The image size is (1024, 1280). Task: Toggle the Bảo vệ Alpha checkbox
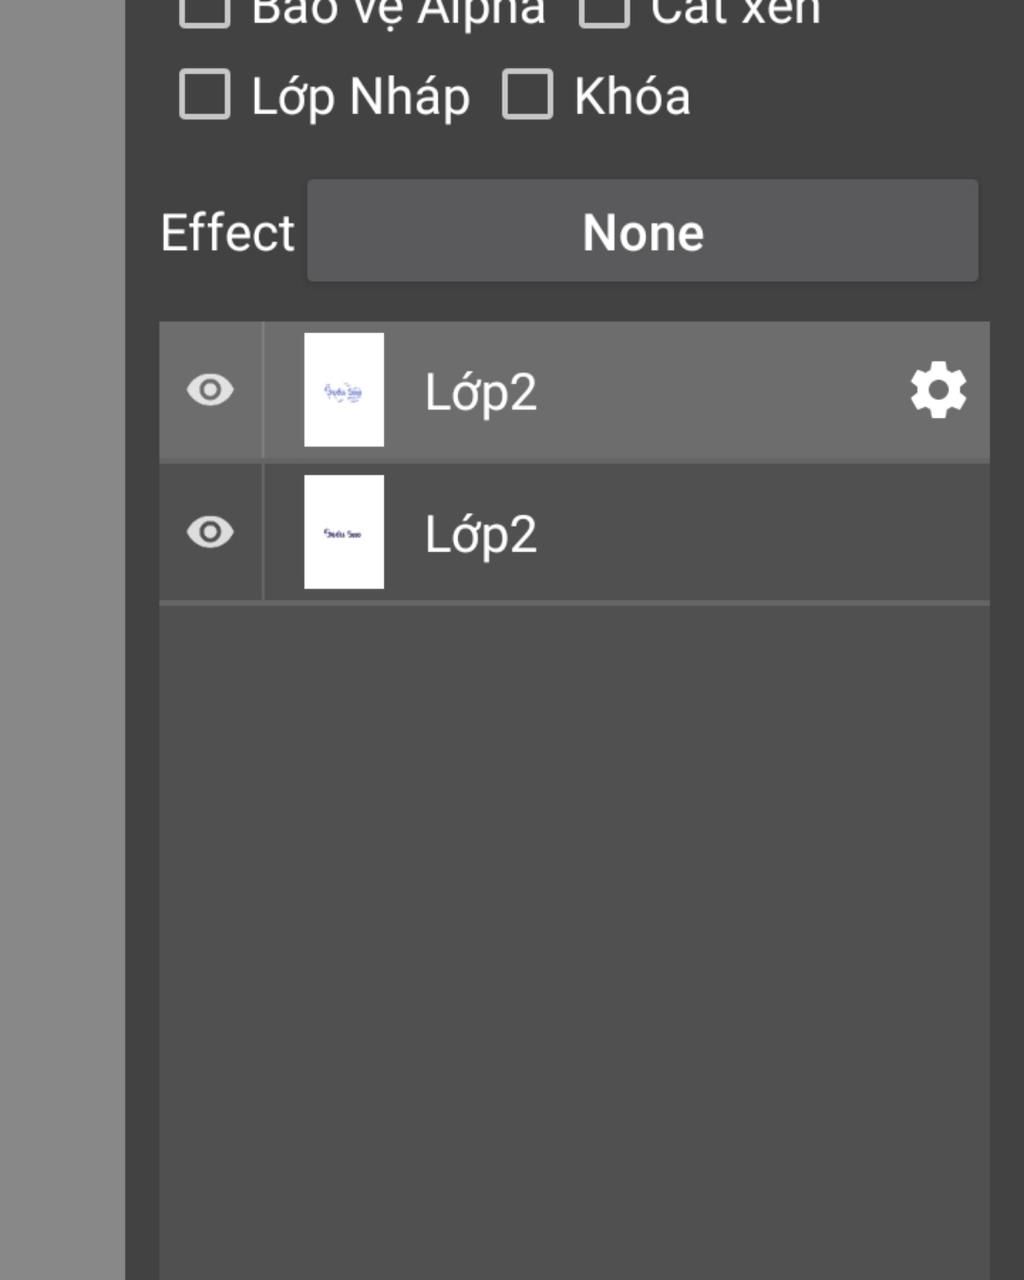click(205, 10)
